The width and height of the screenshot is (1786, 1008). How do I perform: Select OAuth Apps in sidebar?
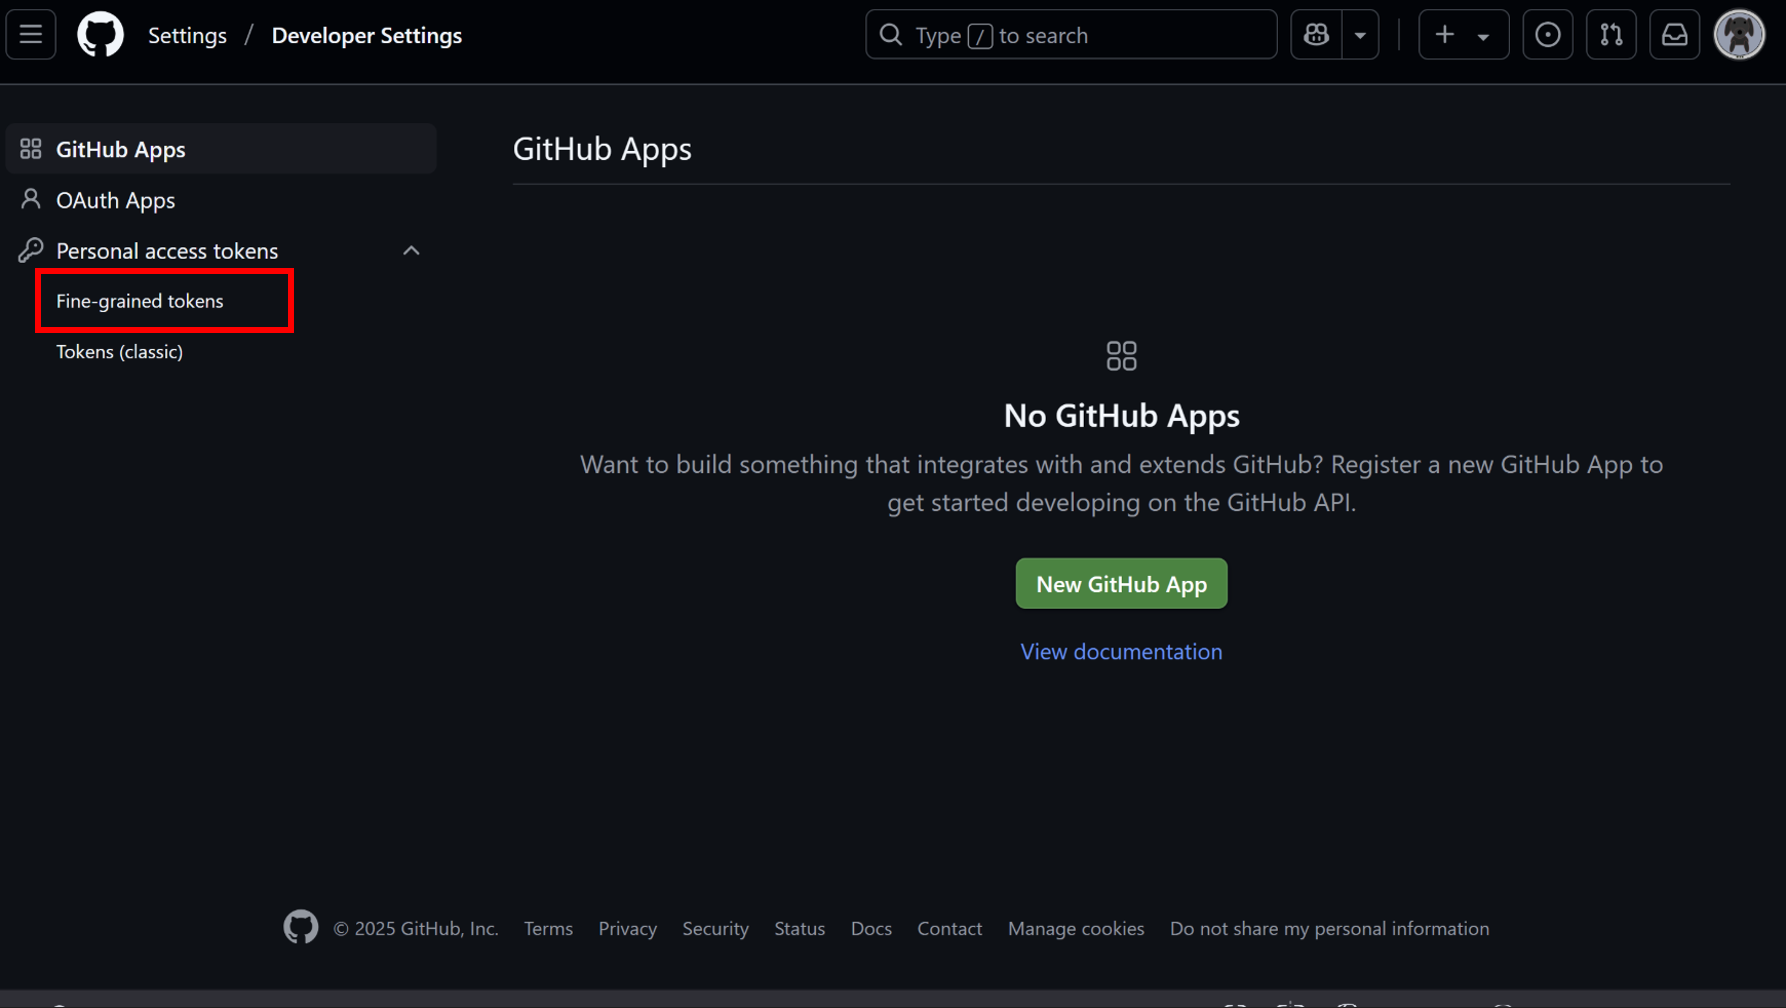(116, 200)
